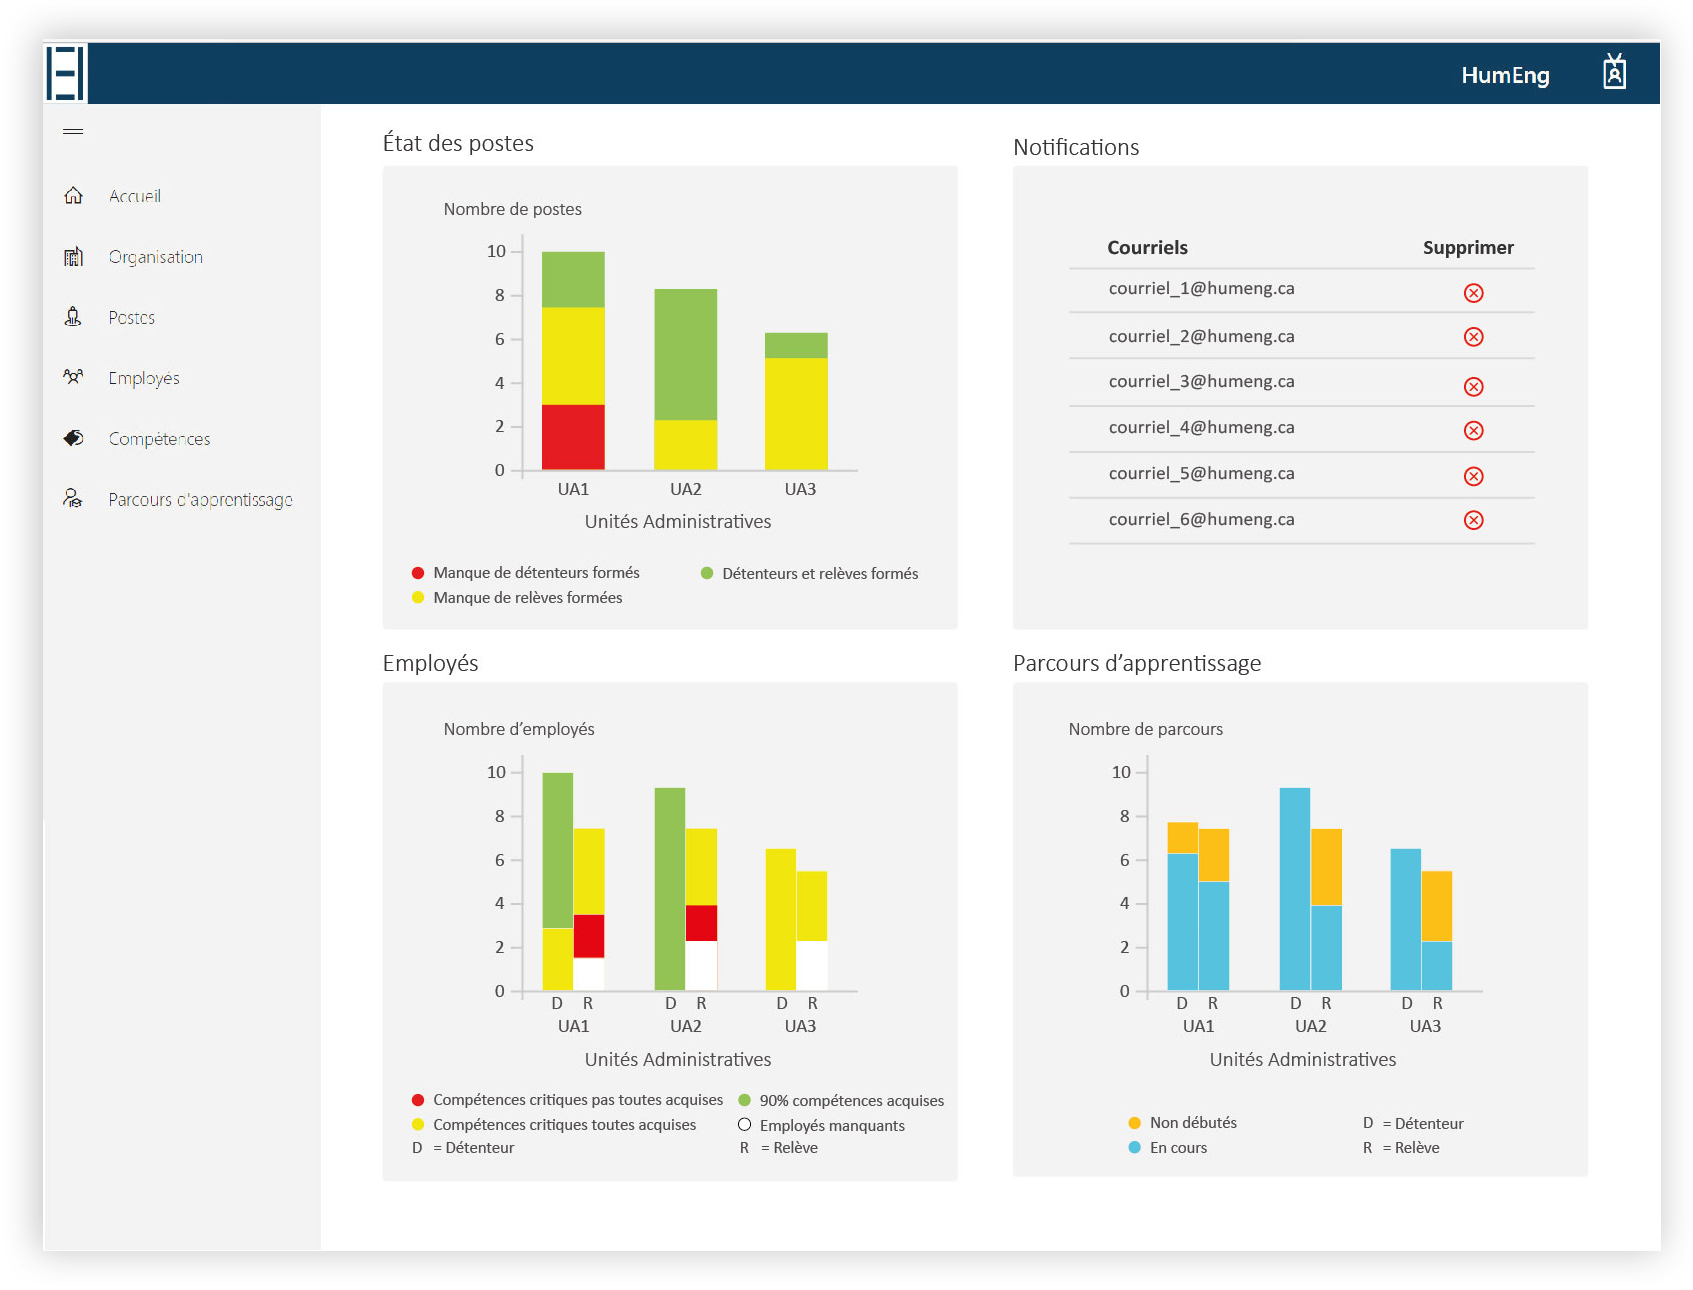1693x1290 pixels.
Task: Click the Compétences icon in sidebar
Action: coord(73,438)
